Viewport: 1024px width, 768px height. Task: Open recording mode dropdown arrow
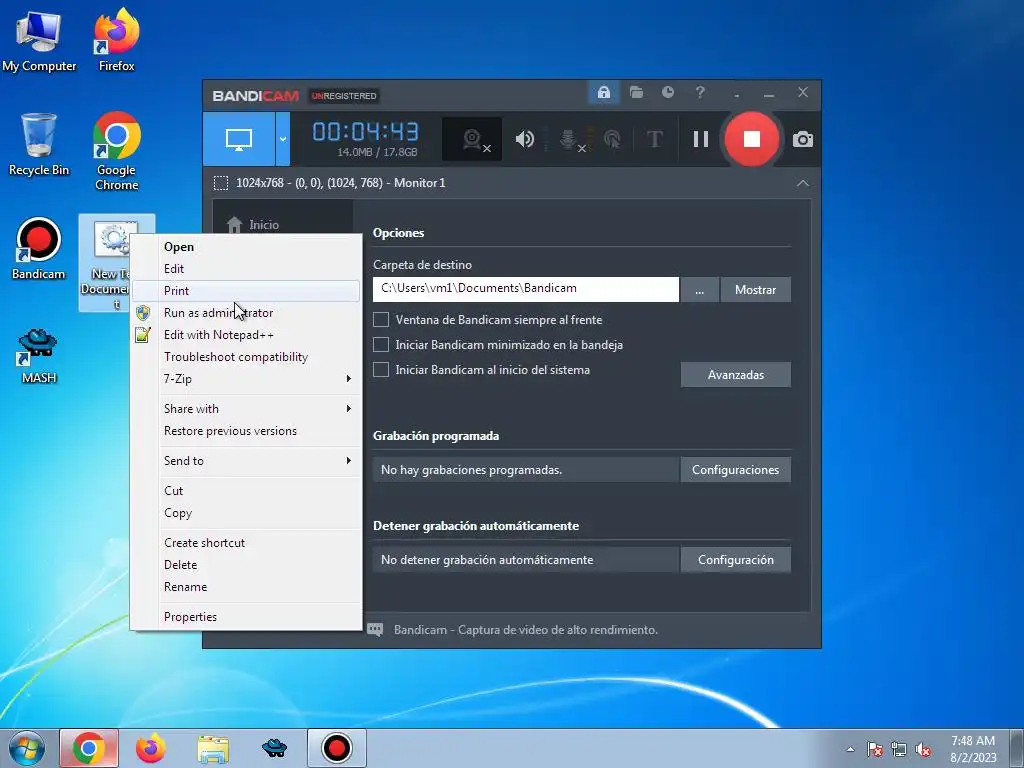coord(283,138)
